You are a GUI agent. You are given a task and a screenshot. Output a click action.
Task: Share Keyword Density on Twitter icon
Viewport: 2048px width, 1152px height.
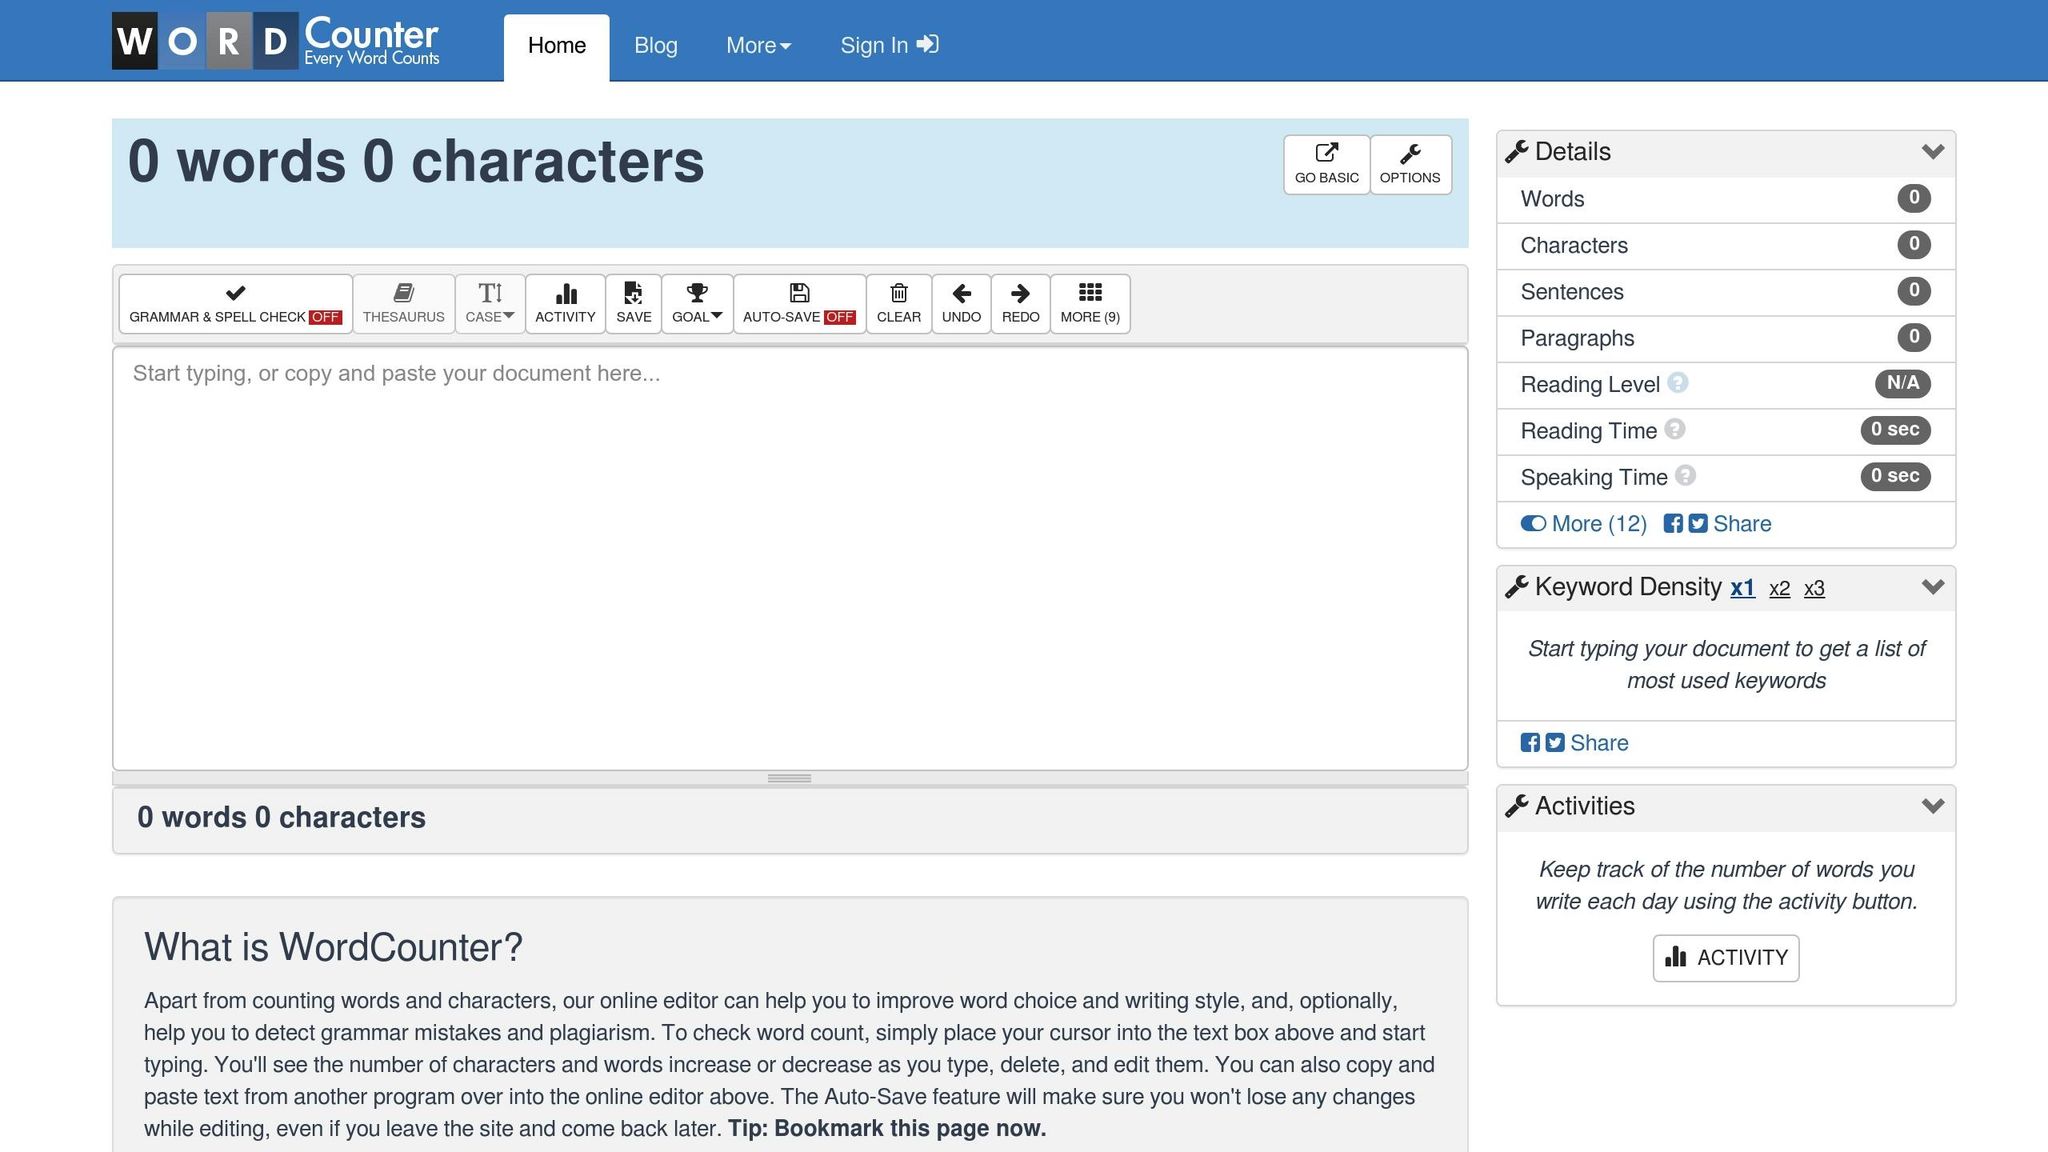(1555, 742)
